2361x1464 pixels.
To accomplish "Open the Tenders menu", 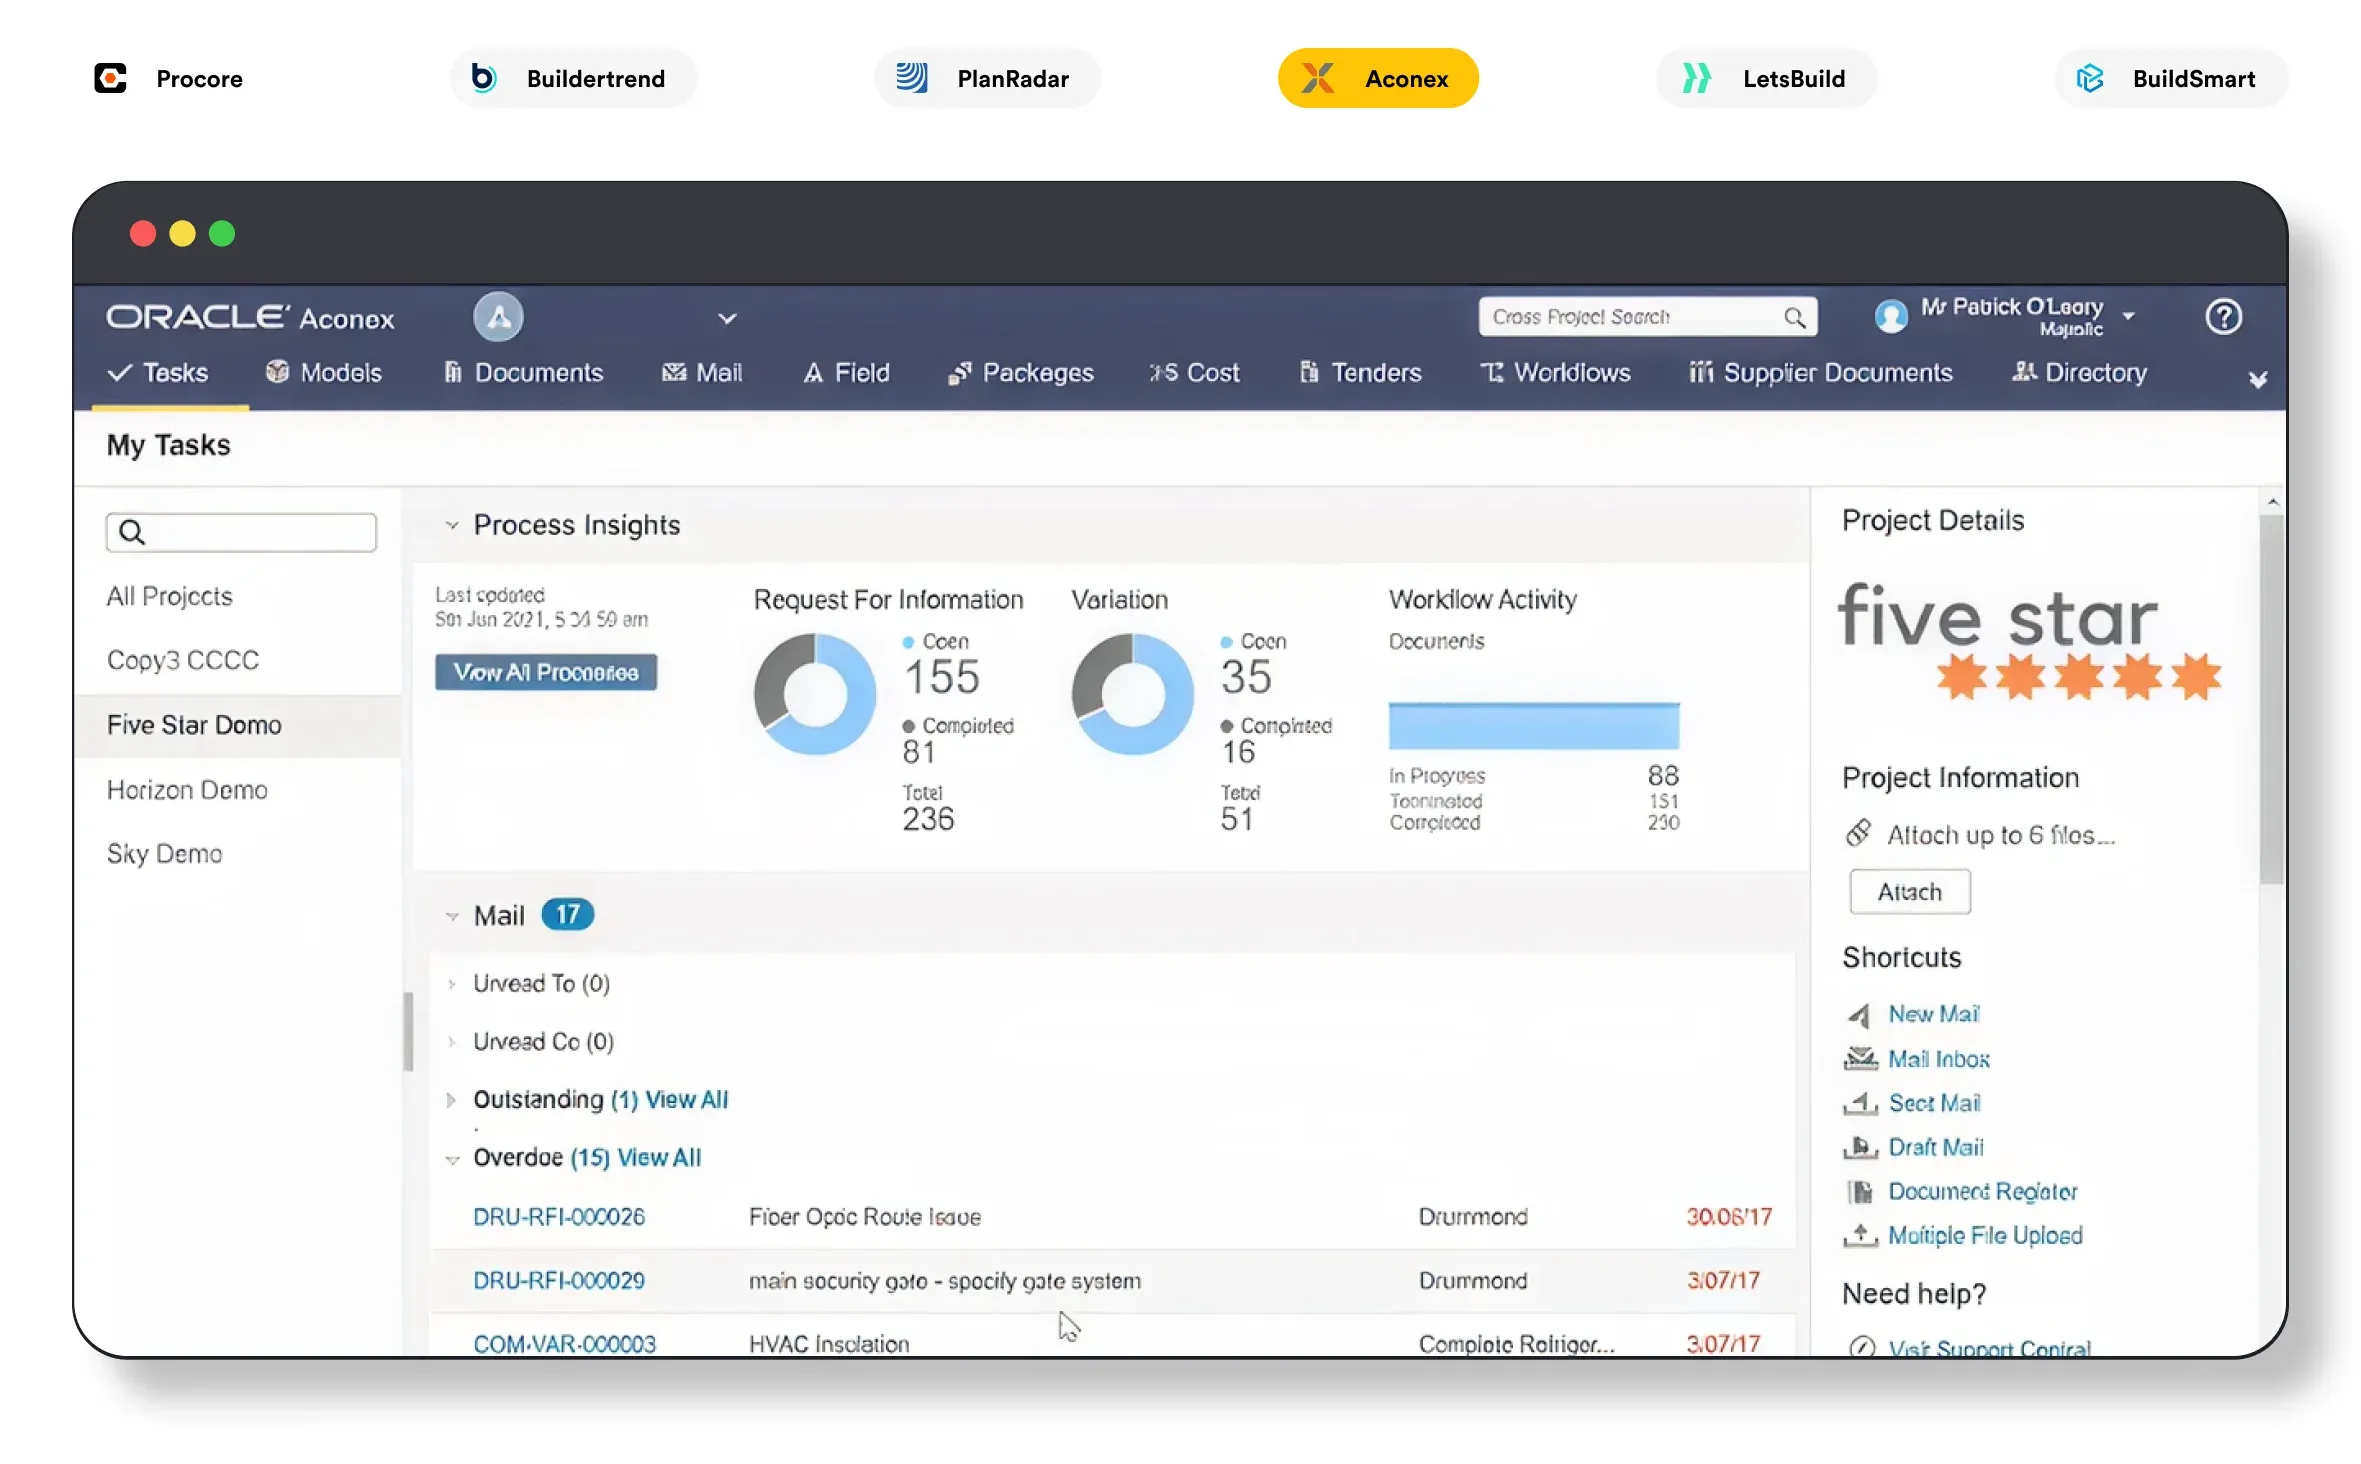I will pos(1360,373).
